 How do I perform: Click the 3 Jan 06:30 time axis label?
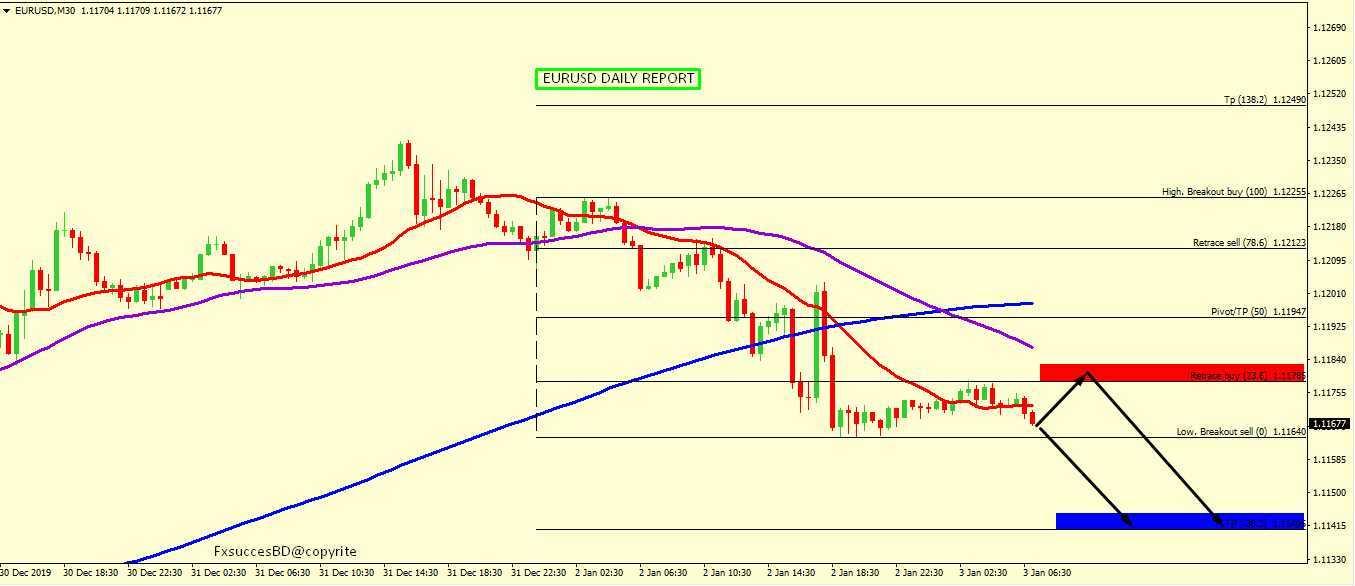coord(1047,573)
